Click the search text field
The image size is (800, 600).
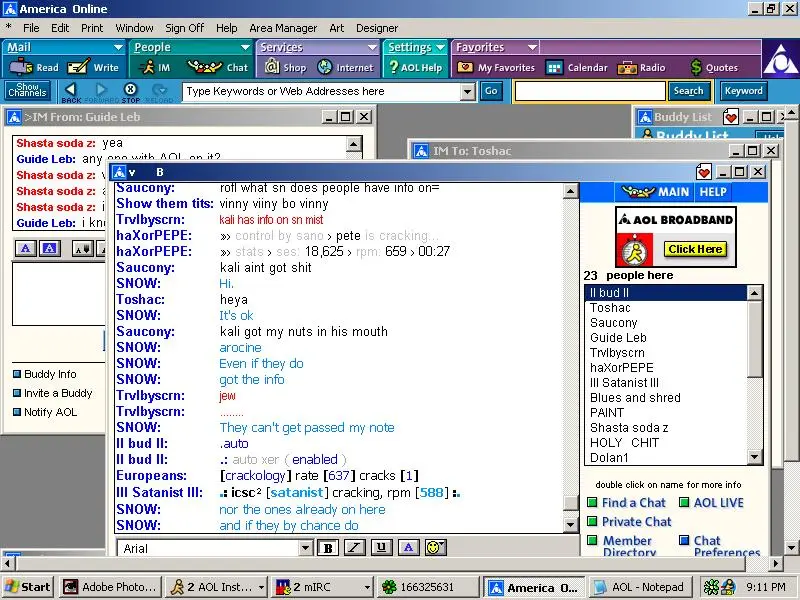(590, 91)
